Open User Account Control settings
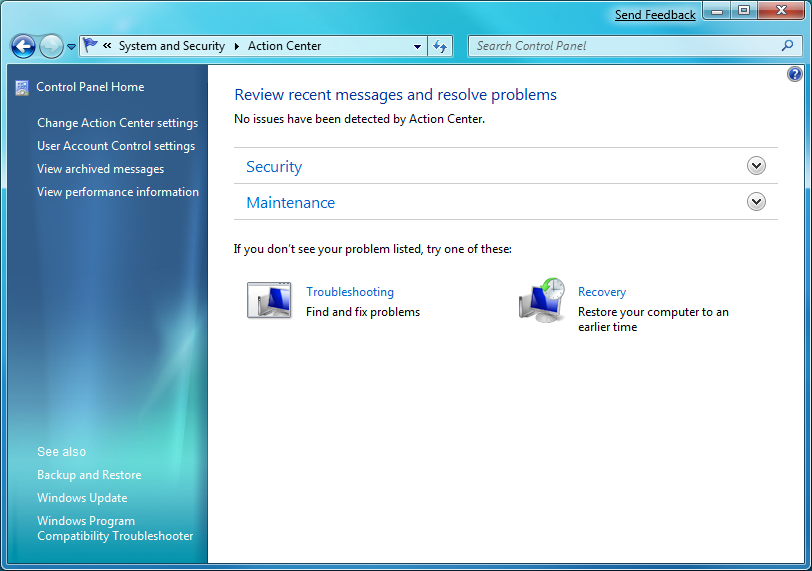Viewport: 812px width, 571px height. pyautogui.click(x=116, y=146)
